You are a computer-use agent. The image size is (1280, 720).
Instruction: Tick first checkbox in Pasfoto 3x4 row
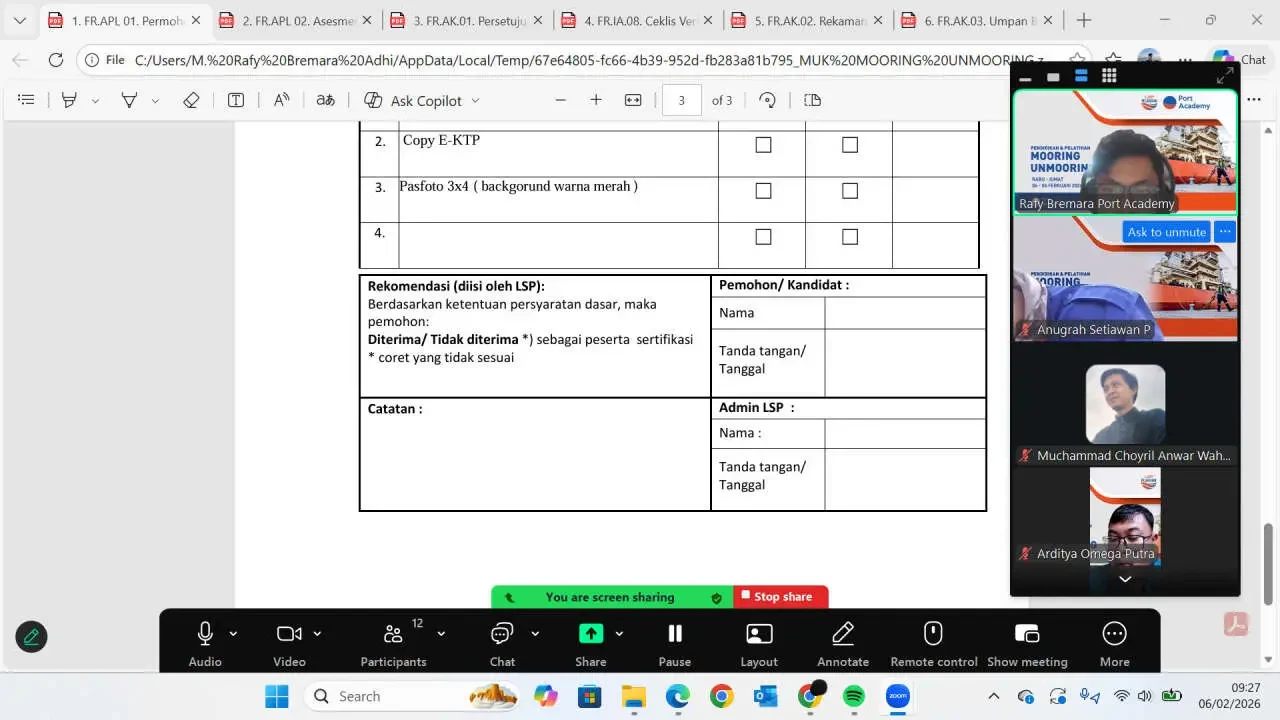(763, 191)
